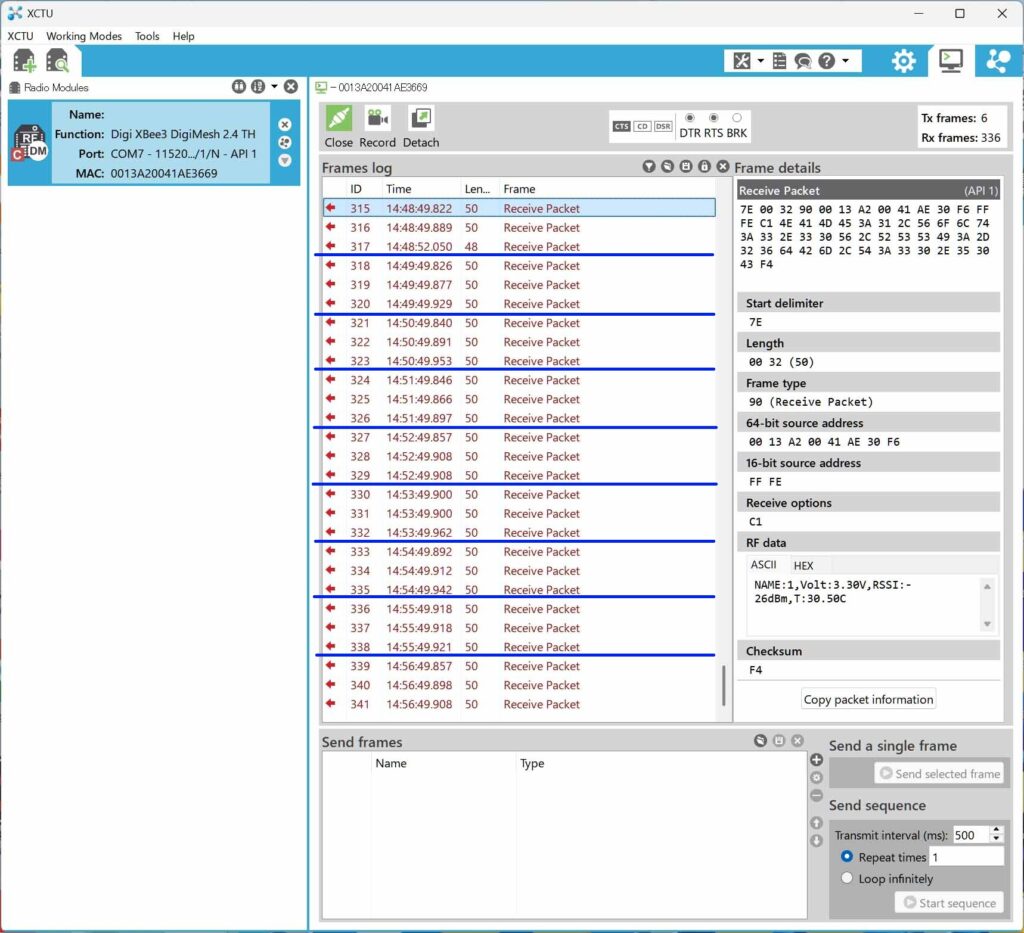Close the serial connection with the Close button
This screenshot has width=1024, height=933.
[338, 127]
